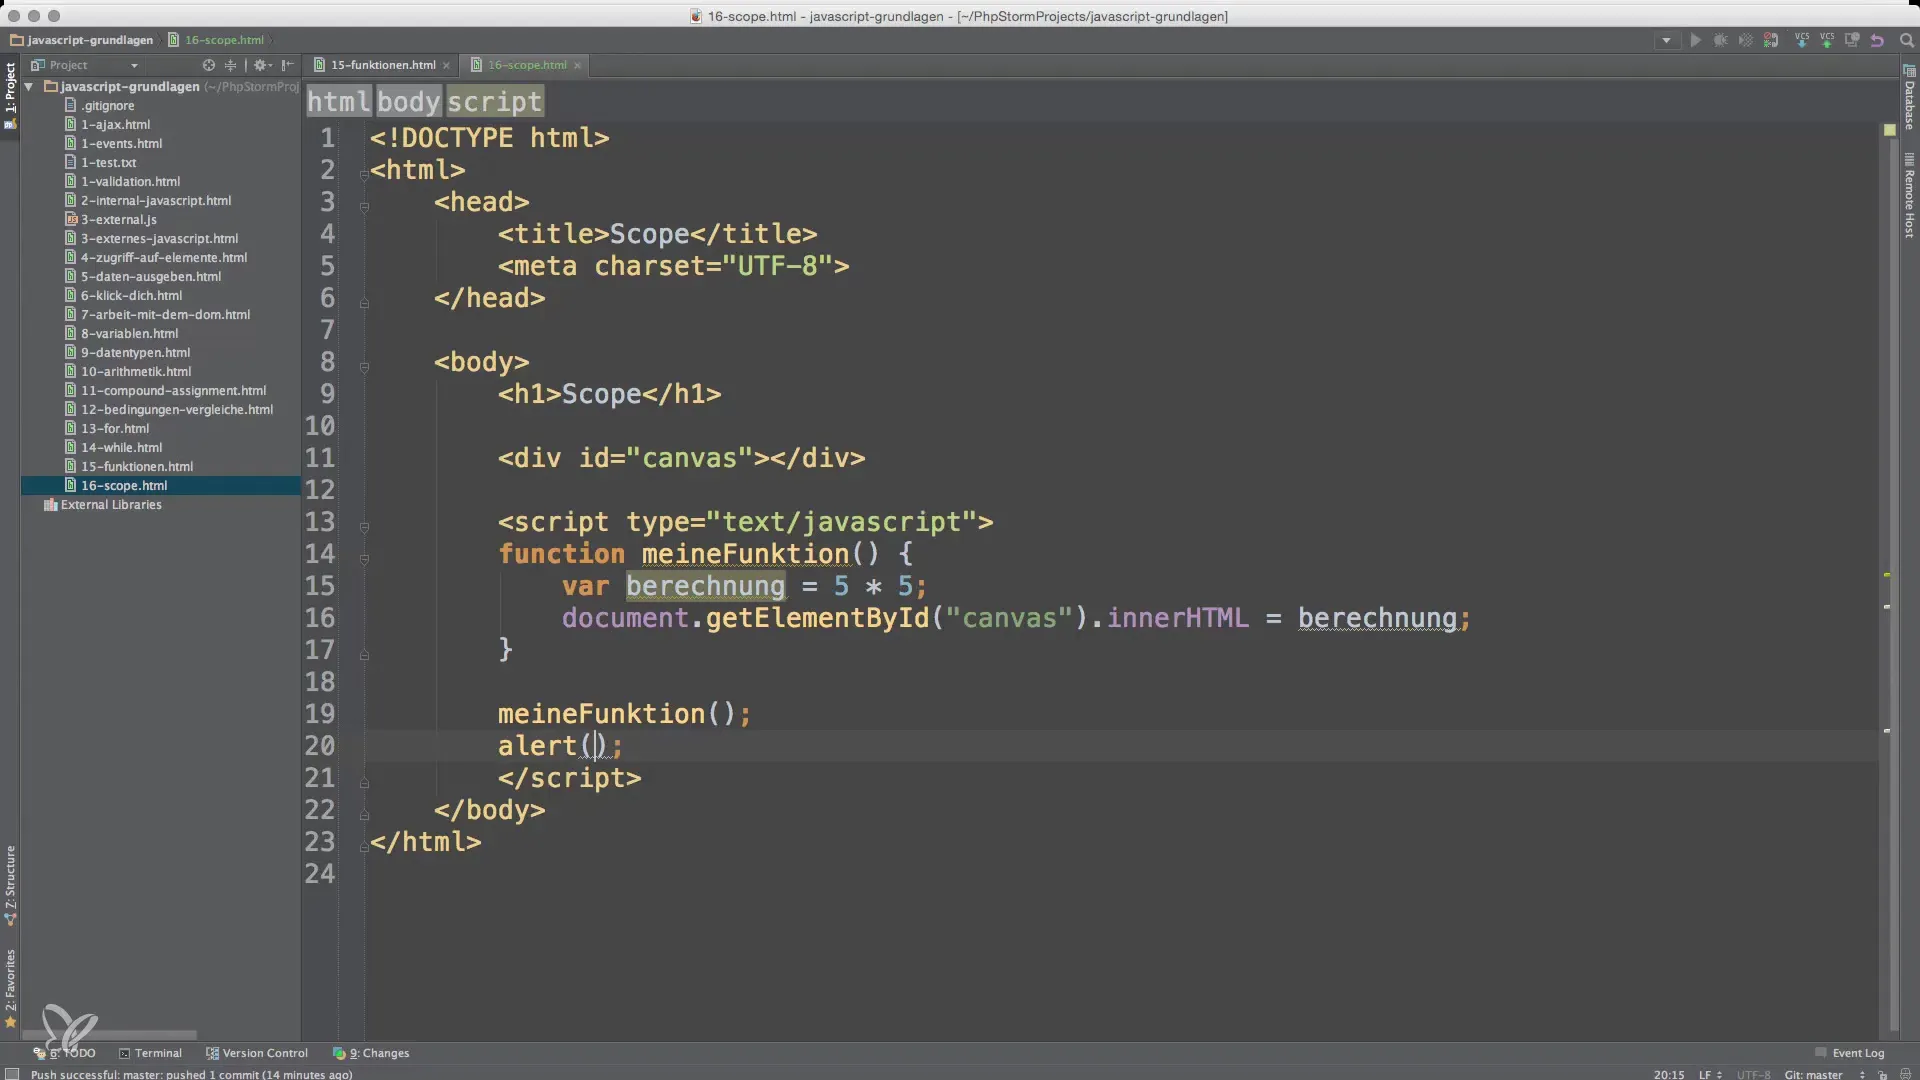The width and height of the screenshot is (1920, 1080).
Task: Fold function meineFunktion at line 14
Action: (x=364, y=559)
